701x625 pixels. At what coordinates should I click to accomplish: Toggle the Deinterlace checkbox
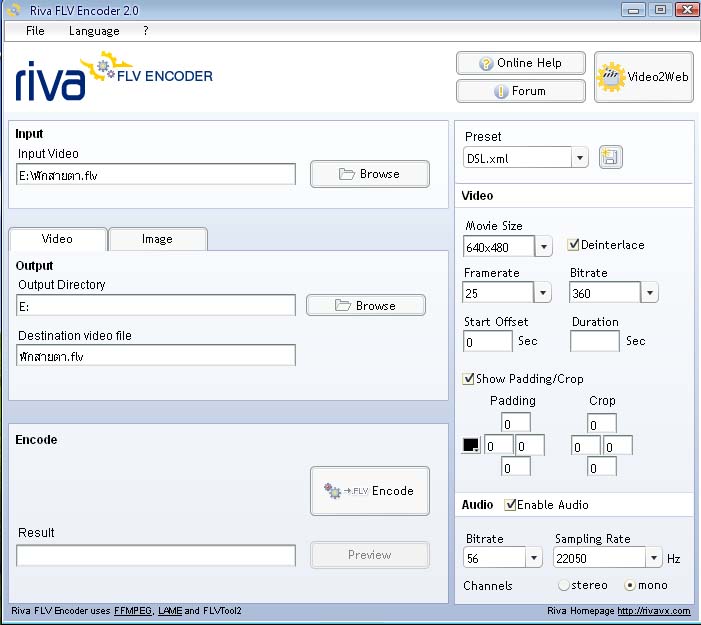click(573, 245)
